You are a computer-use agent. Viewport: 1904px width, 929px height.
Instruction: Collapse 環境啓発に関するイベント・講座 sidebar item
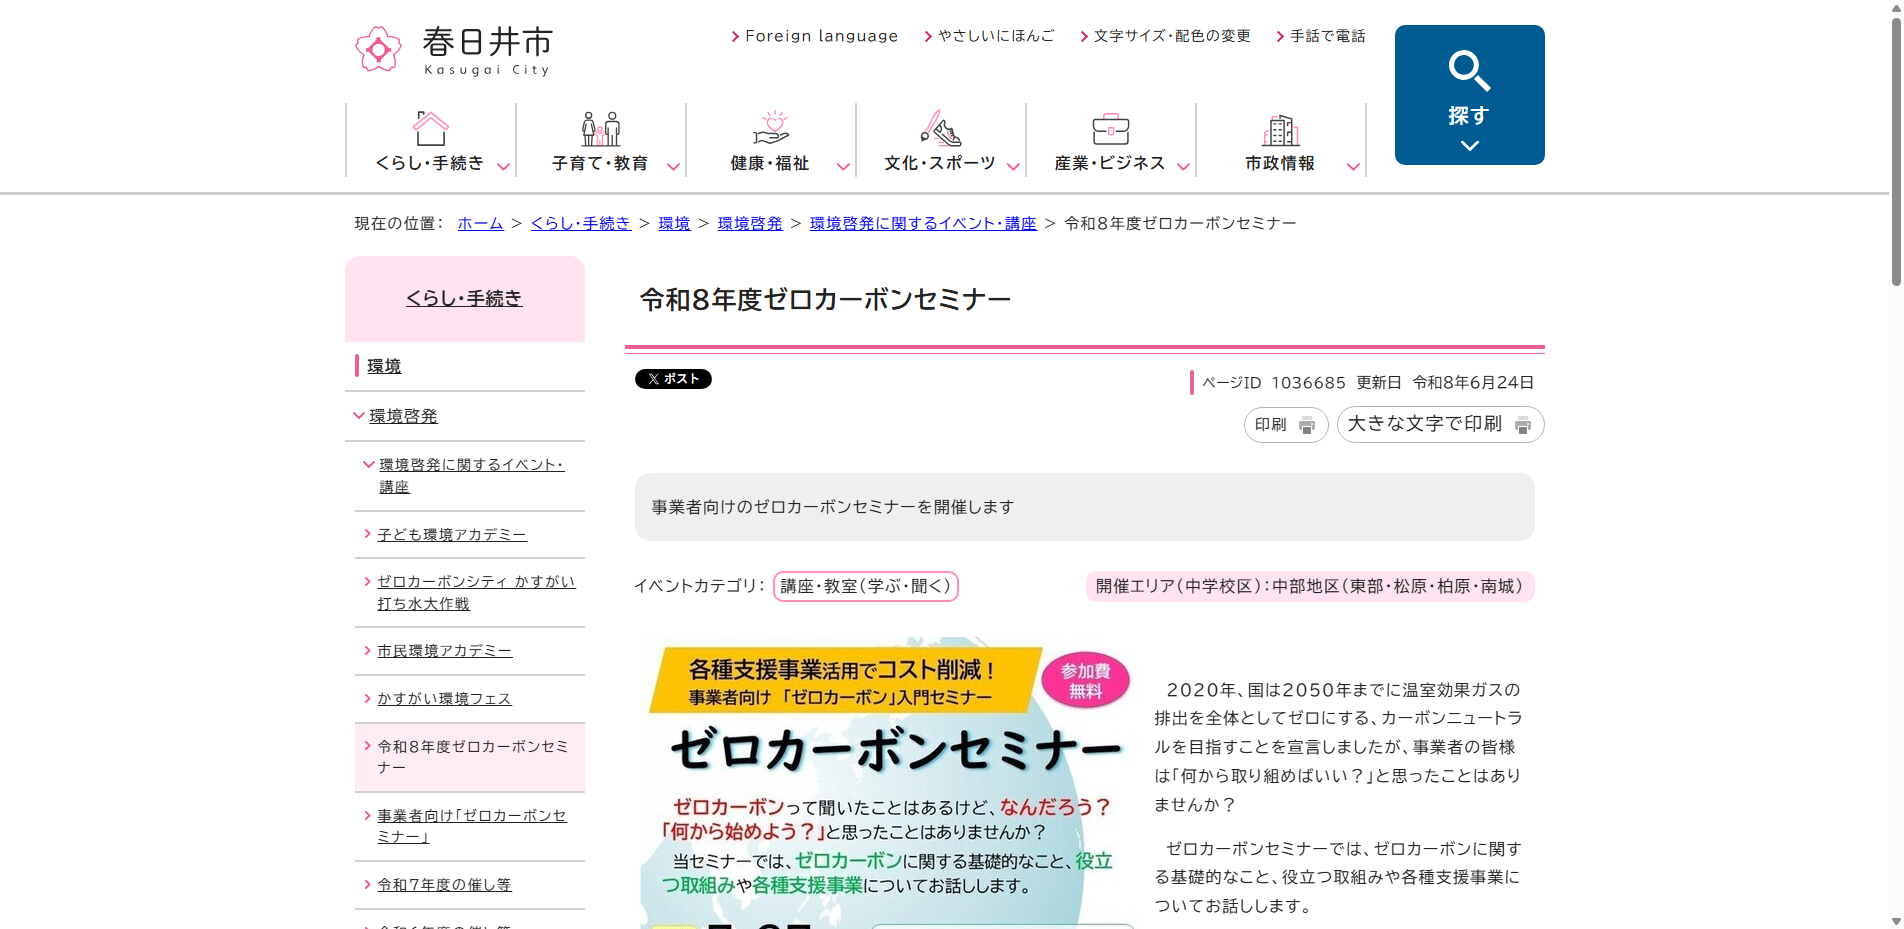[x=369, y=464]
